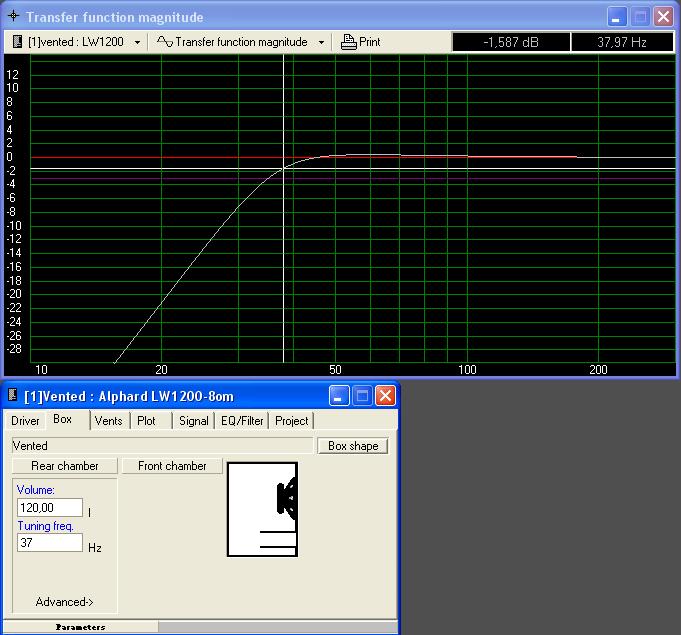Expand the plot type dropdown arrow

point(321,42)
